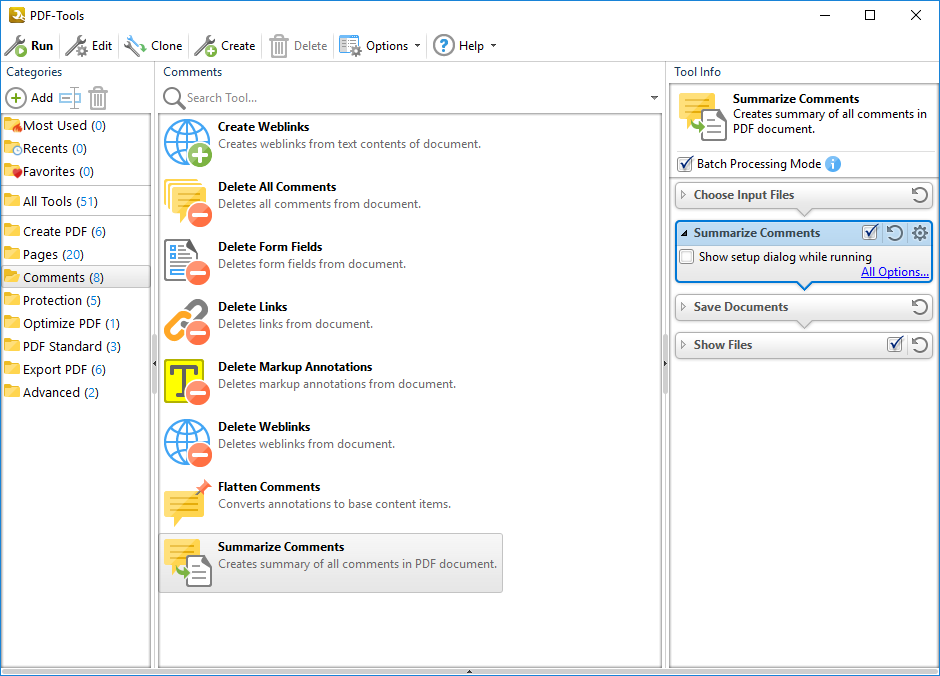
Task: Click the Add category button
Action: (x=30, y=98)
